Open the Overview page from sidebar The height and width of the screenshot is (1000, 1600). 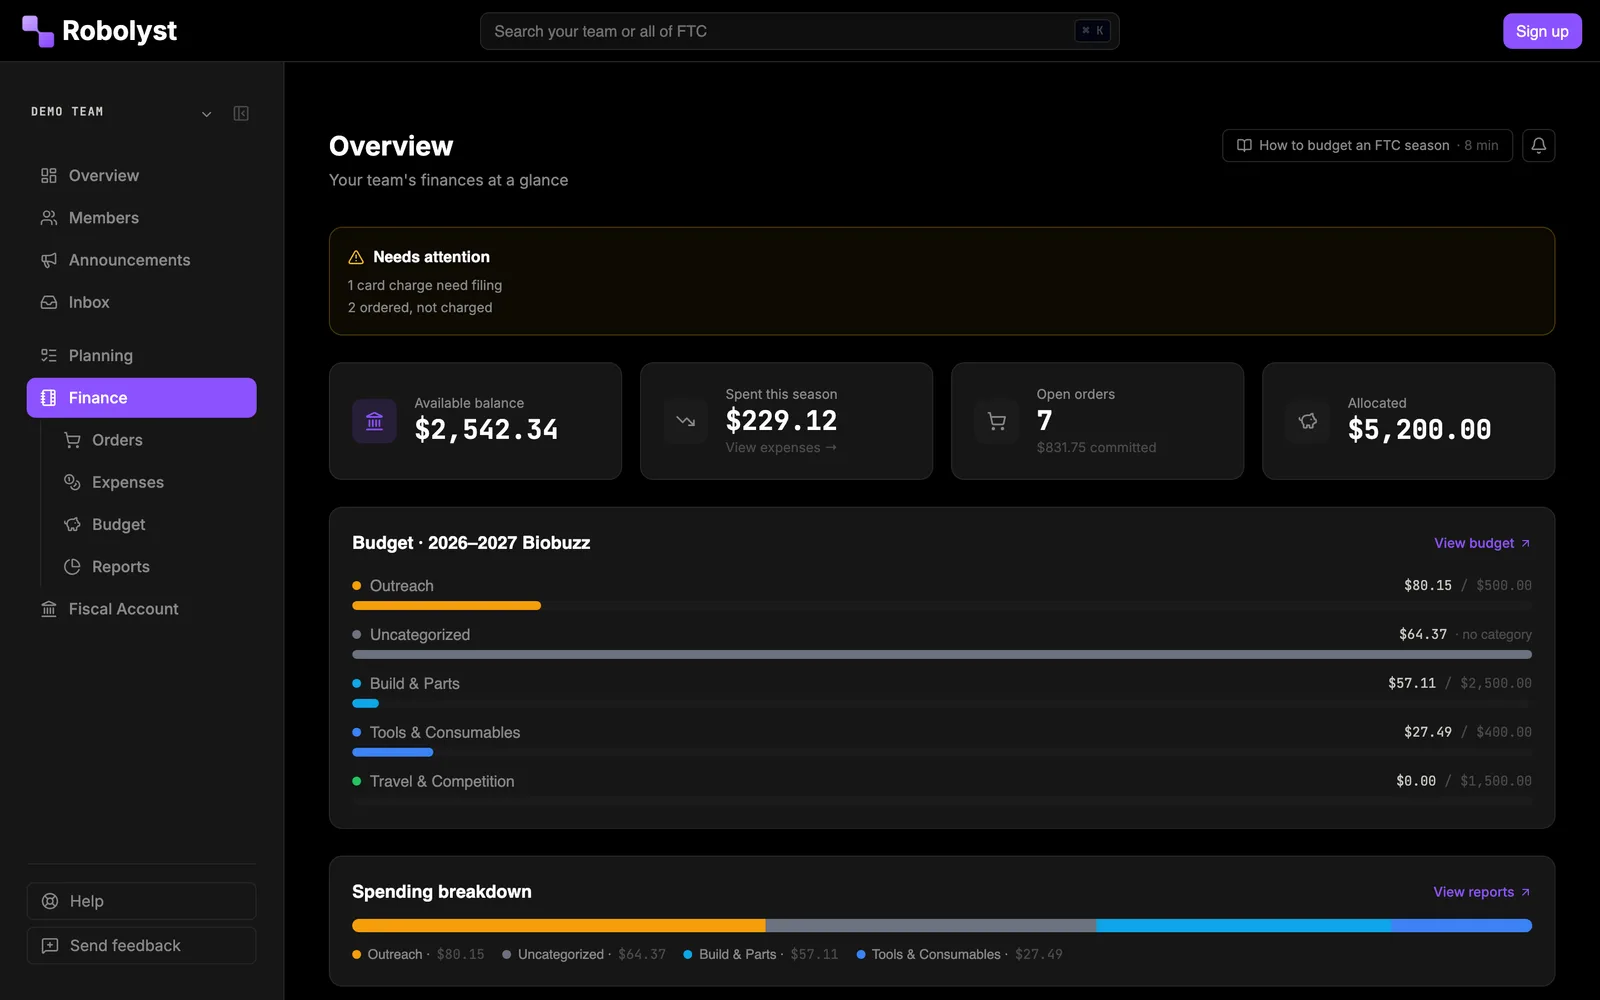tap(141, 176)
